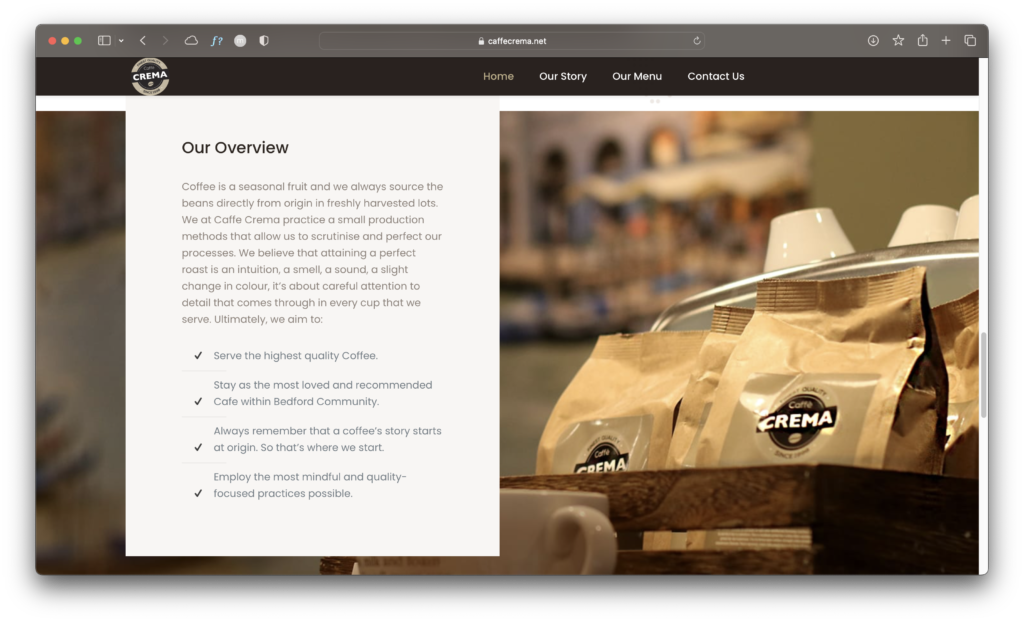1024x622 pixels.
Task: Click the Caffe Crema logo
Action: tap(150, 76)
